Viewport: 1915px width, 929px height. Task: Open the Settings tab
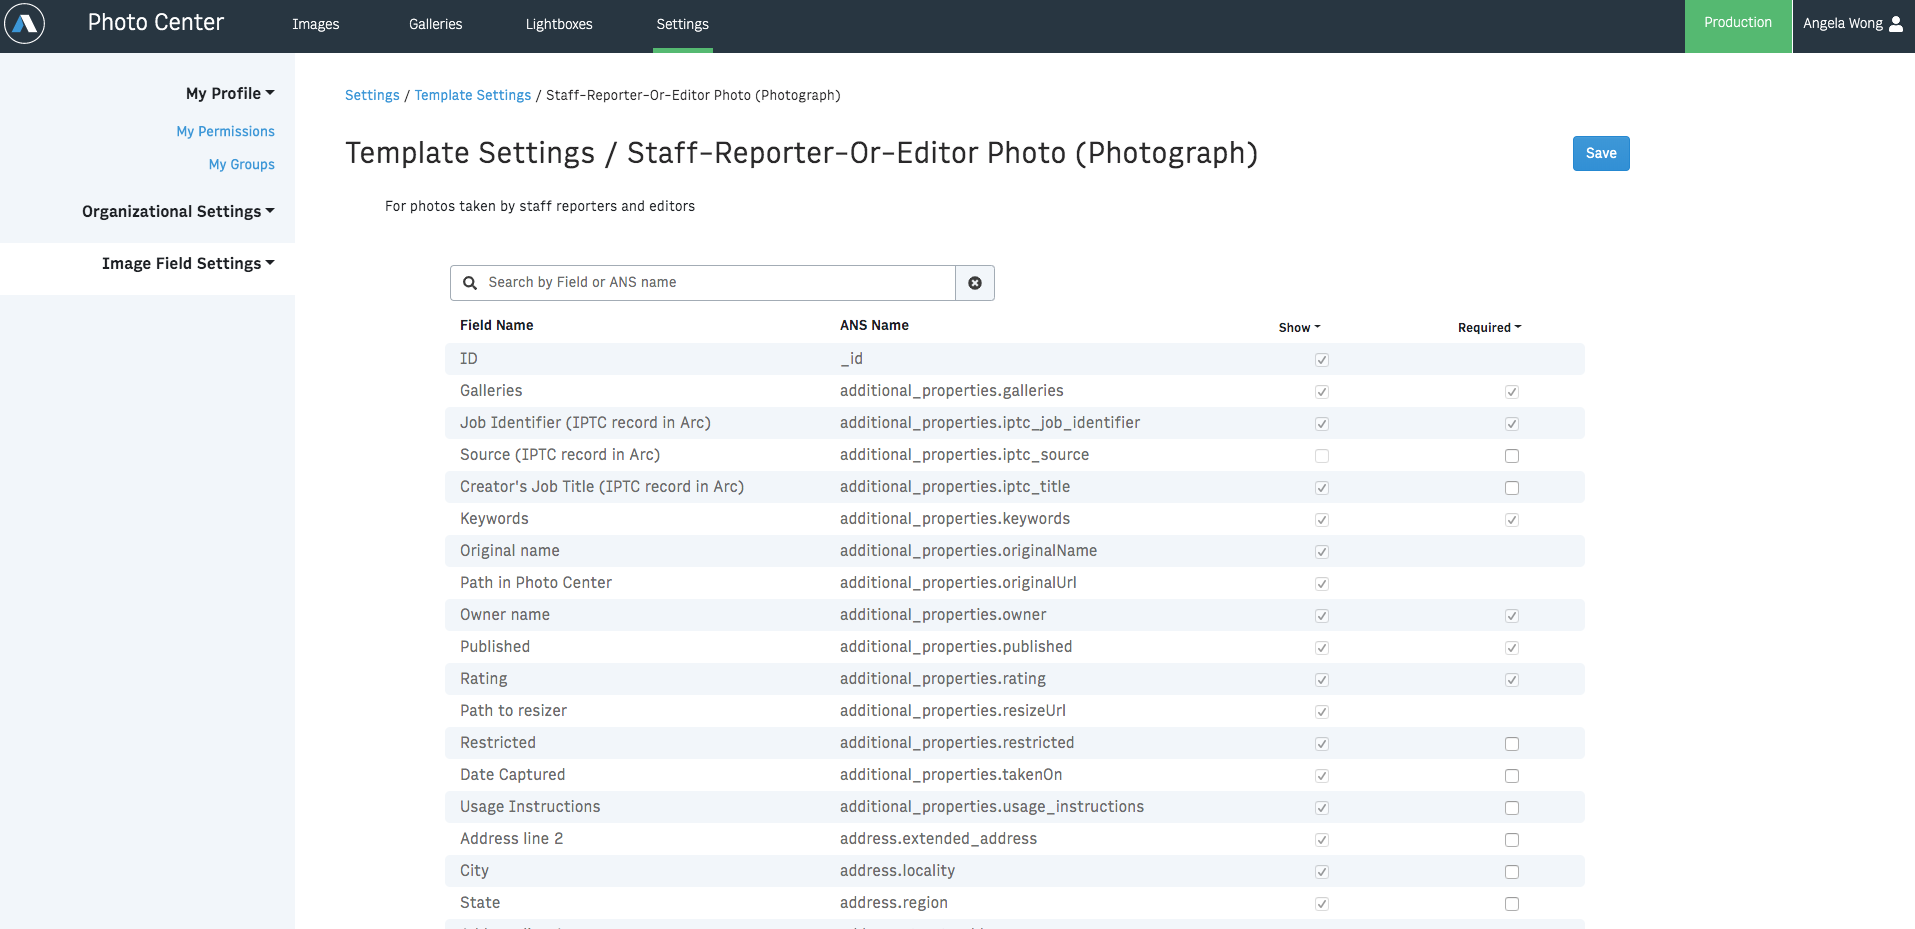[683, 24]
